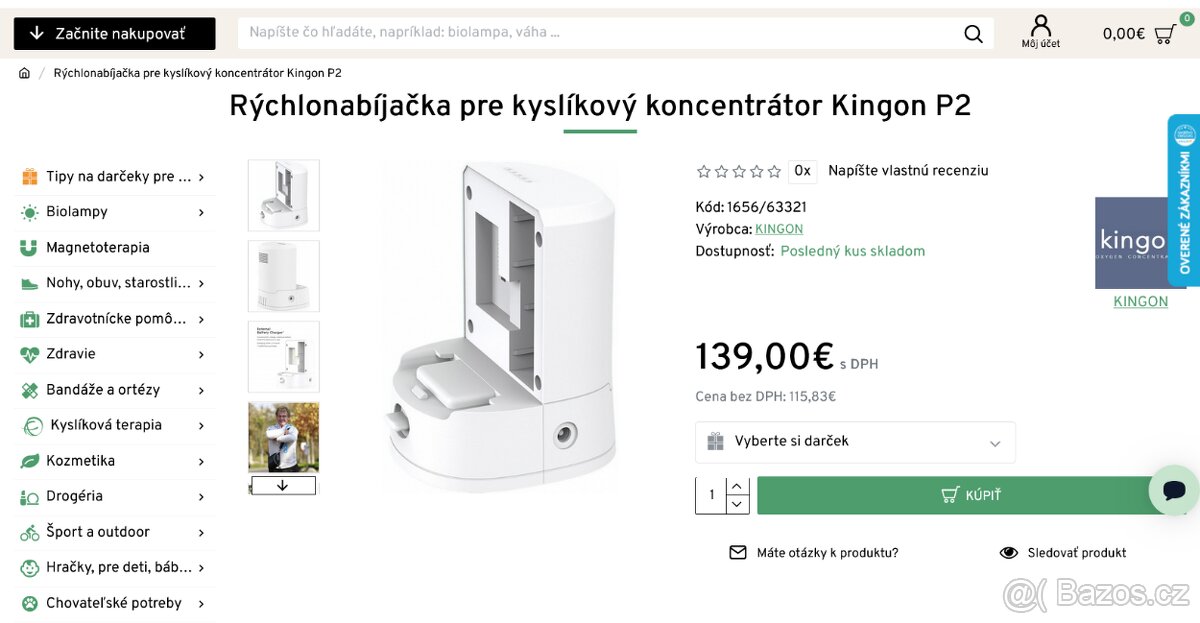
Task: Select the Biolampy category icon
Action: click(28, 211)
